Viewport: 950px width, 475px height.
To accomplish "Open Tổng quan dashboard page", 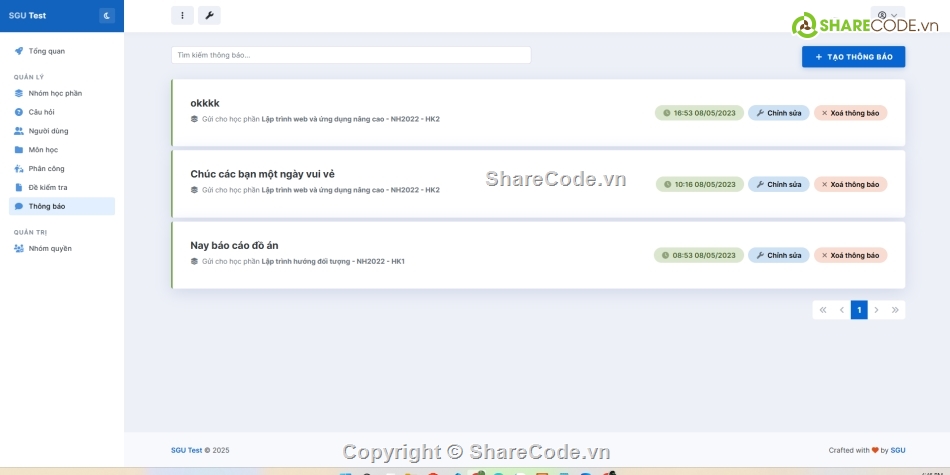I will [x=46, y=51].
